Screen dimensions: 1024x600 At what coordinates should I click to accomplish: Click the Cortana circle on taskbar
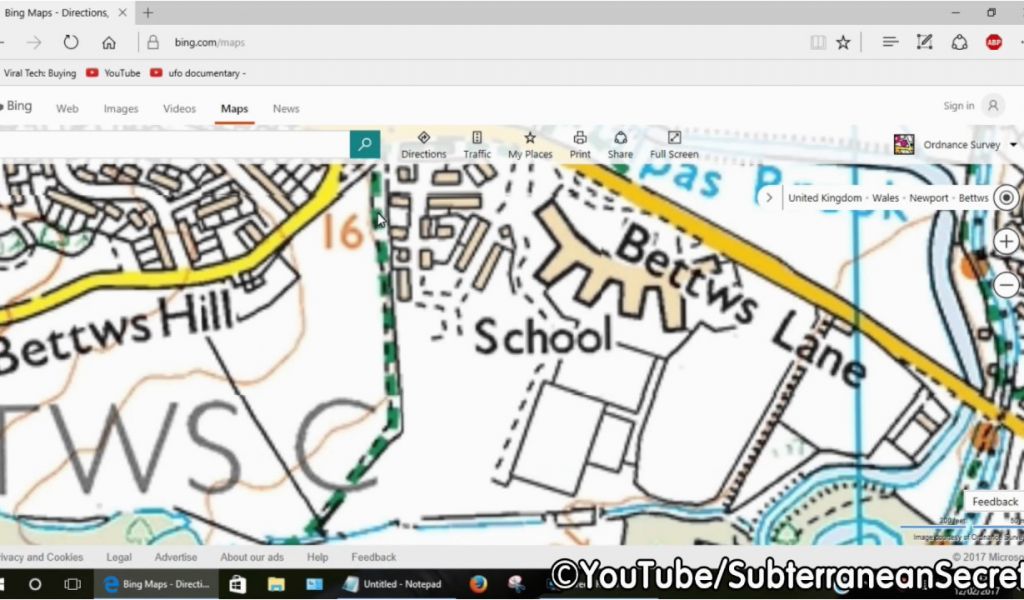coord(35,584)
